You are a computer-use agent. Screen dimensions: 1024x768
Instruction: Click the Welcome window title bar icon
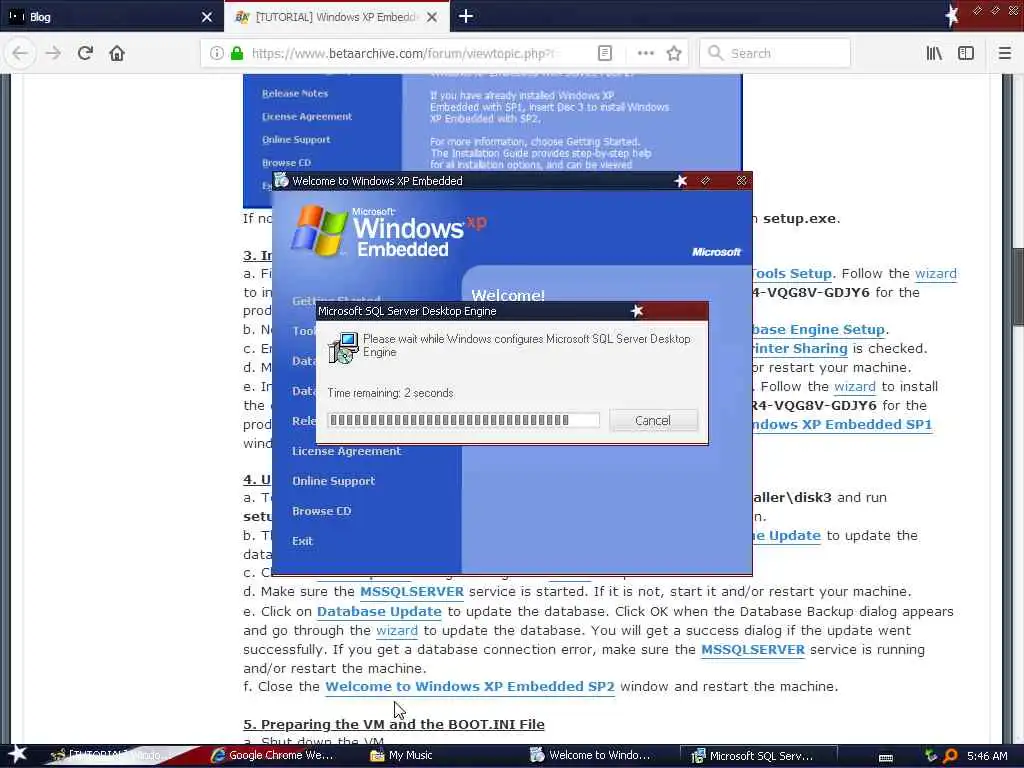click(x=281, y=180)
